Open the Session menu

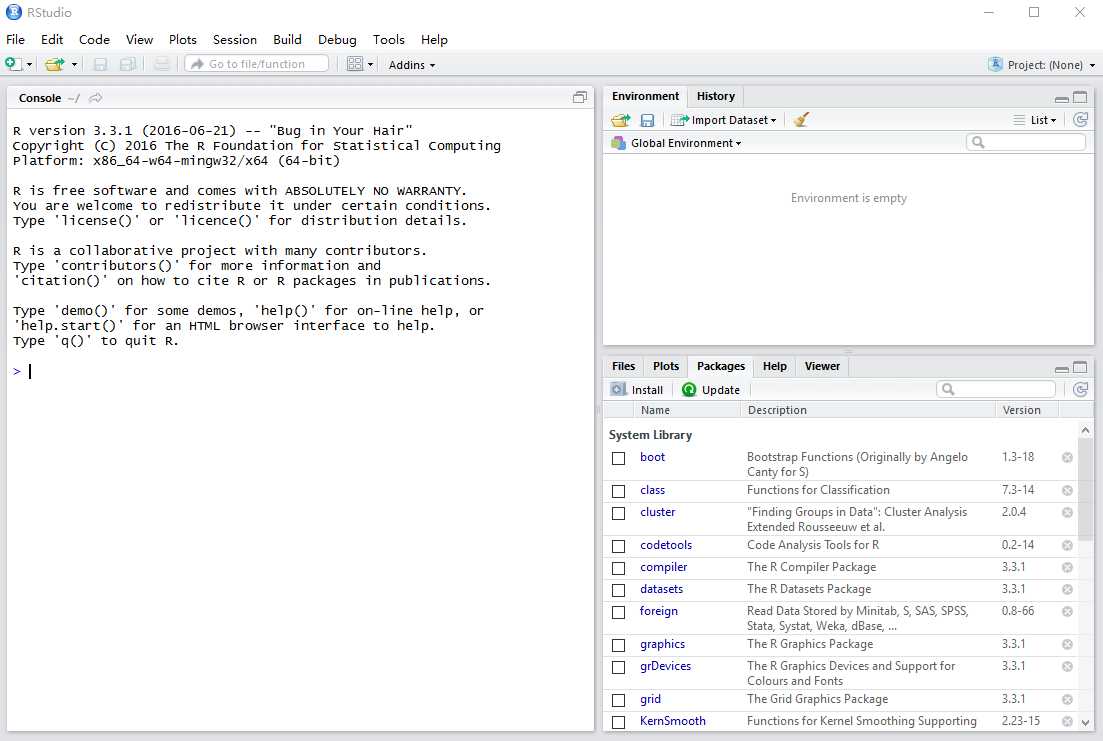pyautogui.click(x=235, y=39)
